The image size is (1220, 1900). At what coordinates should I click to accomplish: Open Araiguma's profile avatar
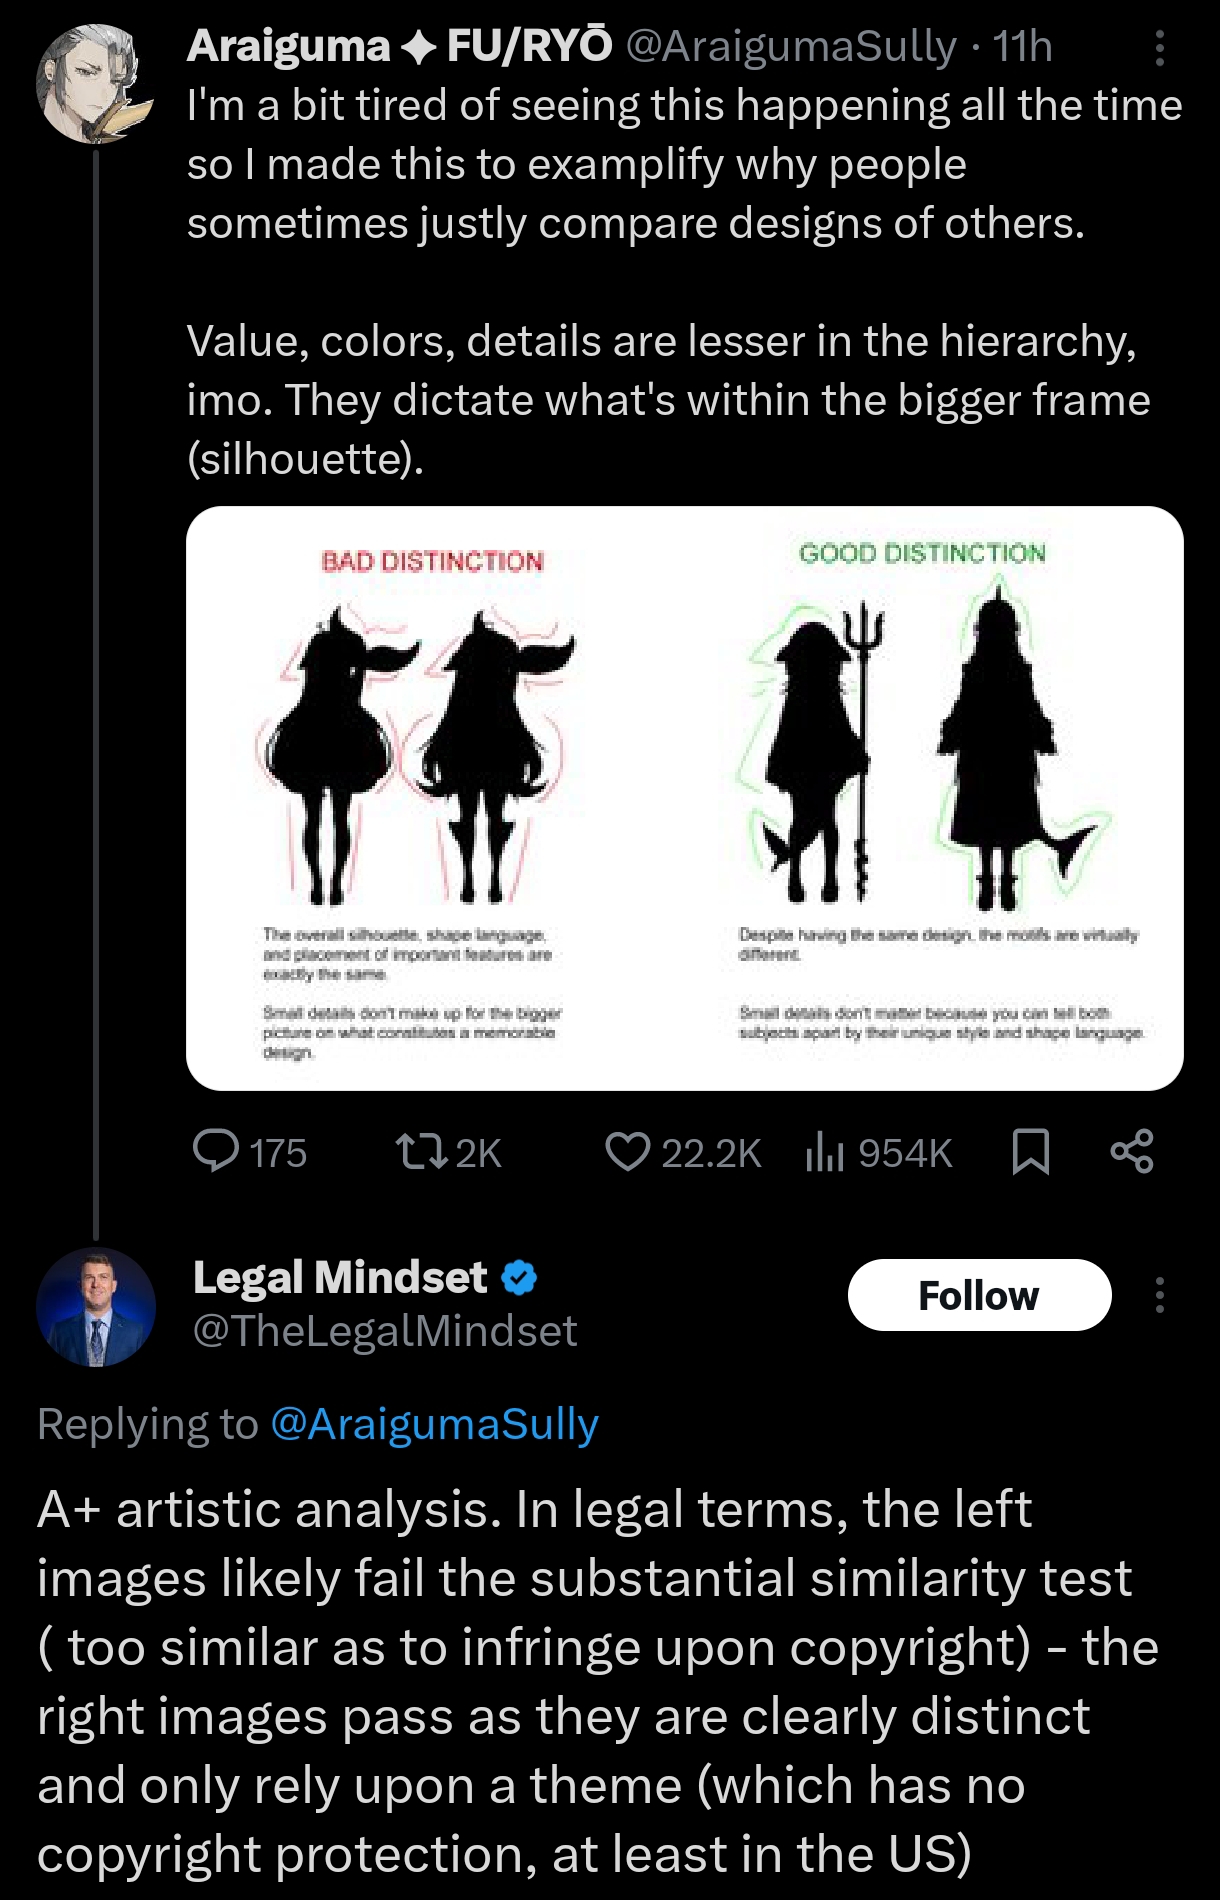click(95, 84)
